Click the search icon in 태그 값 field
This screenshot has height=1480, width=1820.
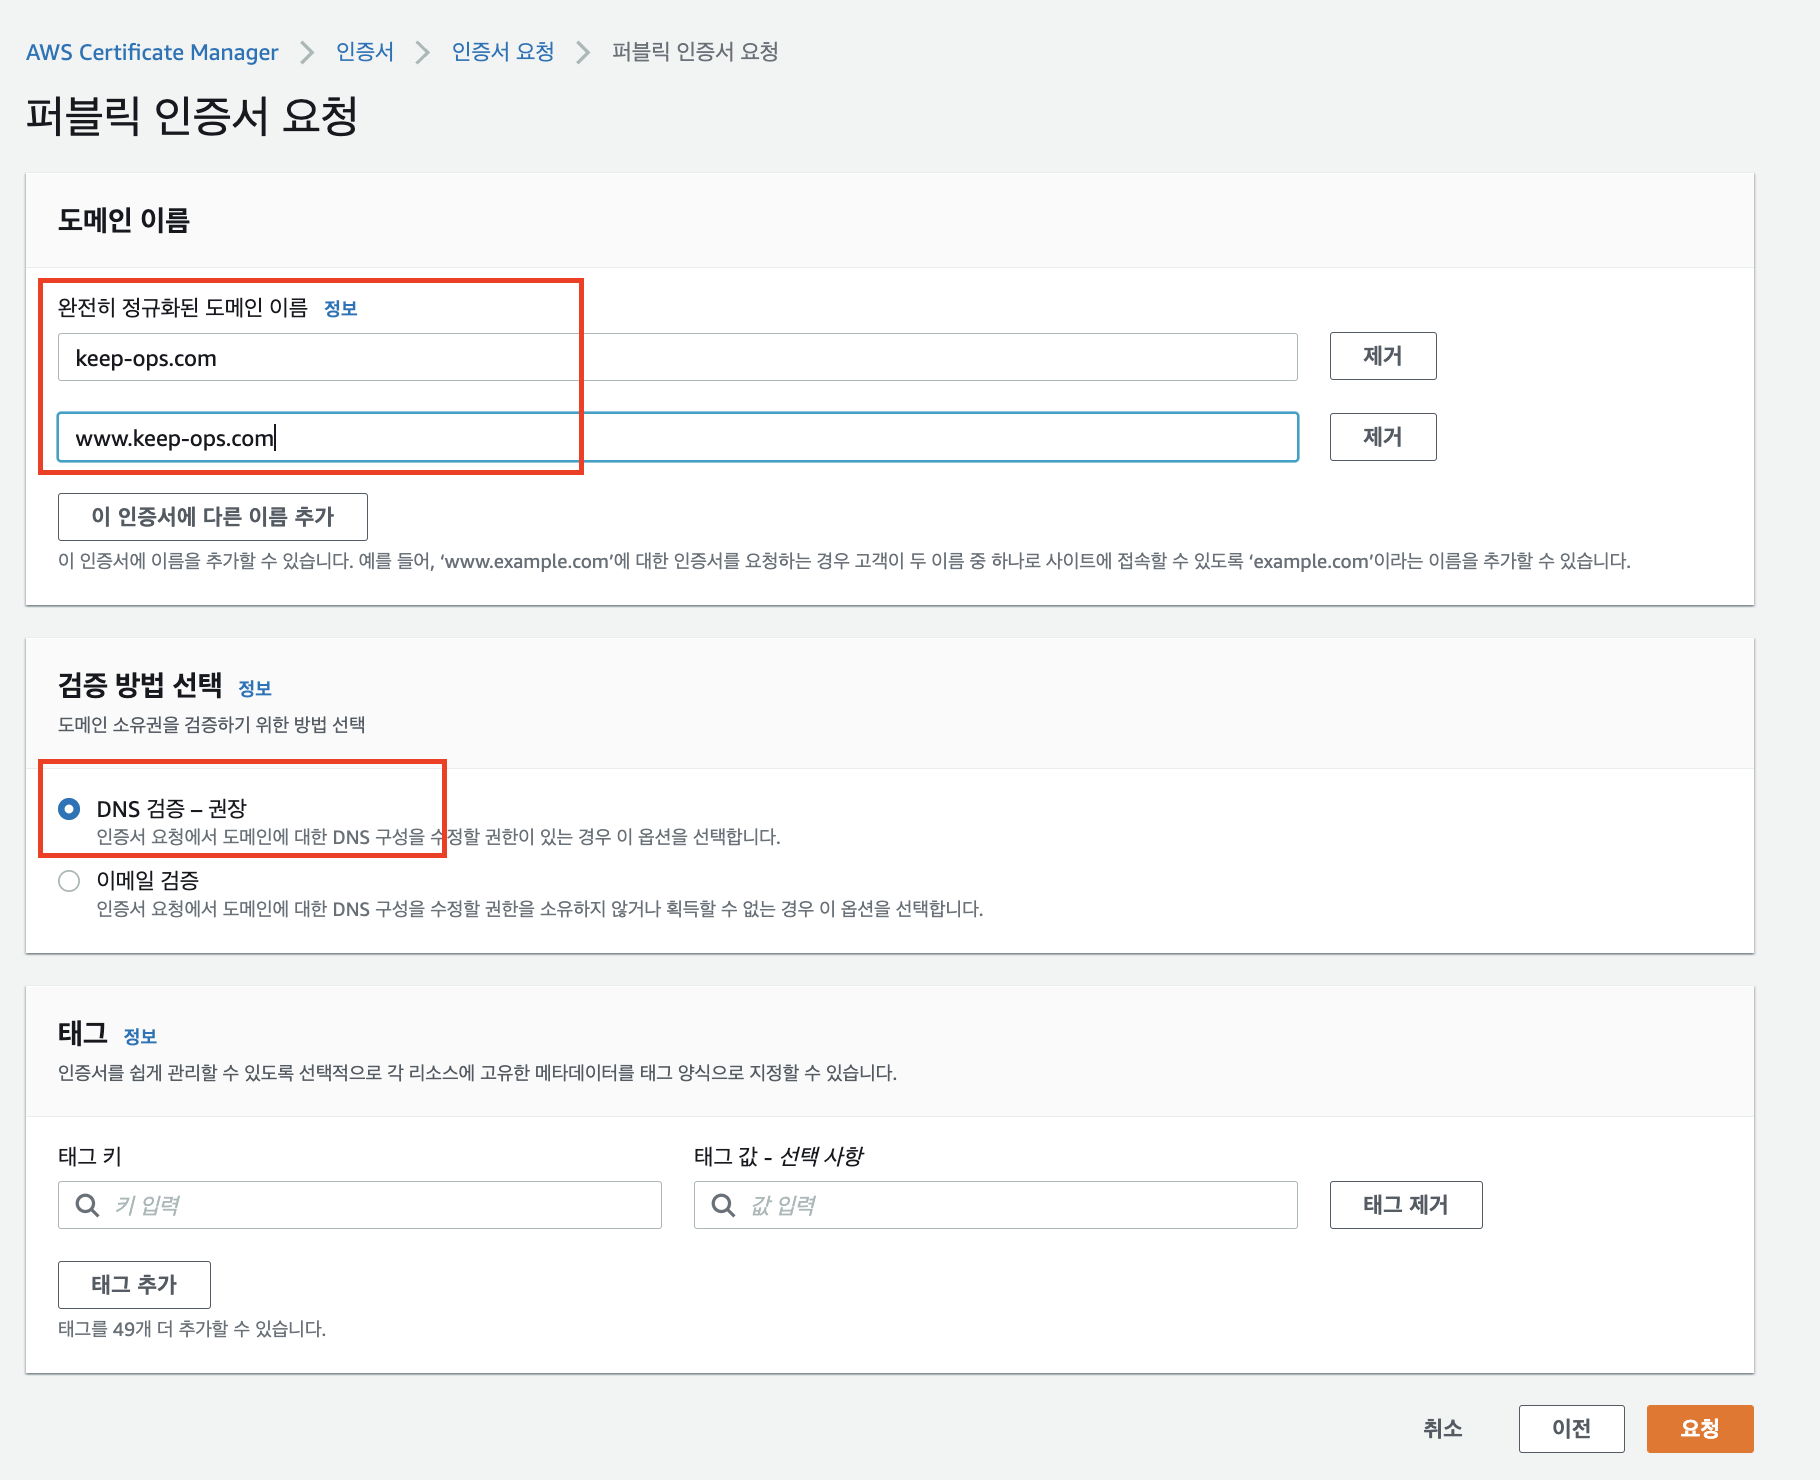(724, 1205)
